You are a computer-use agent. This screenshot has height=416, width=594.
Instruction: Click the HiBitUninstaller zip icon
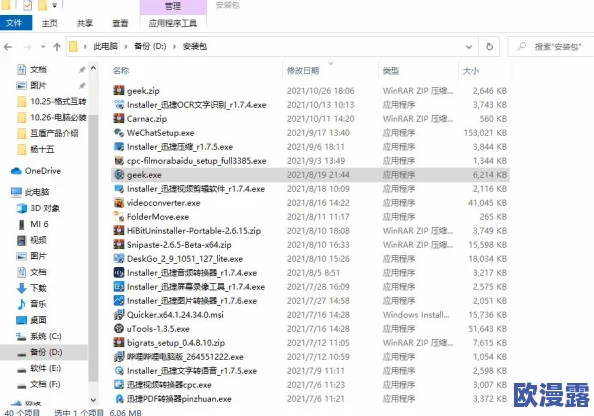[x=119, y=231]
